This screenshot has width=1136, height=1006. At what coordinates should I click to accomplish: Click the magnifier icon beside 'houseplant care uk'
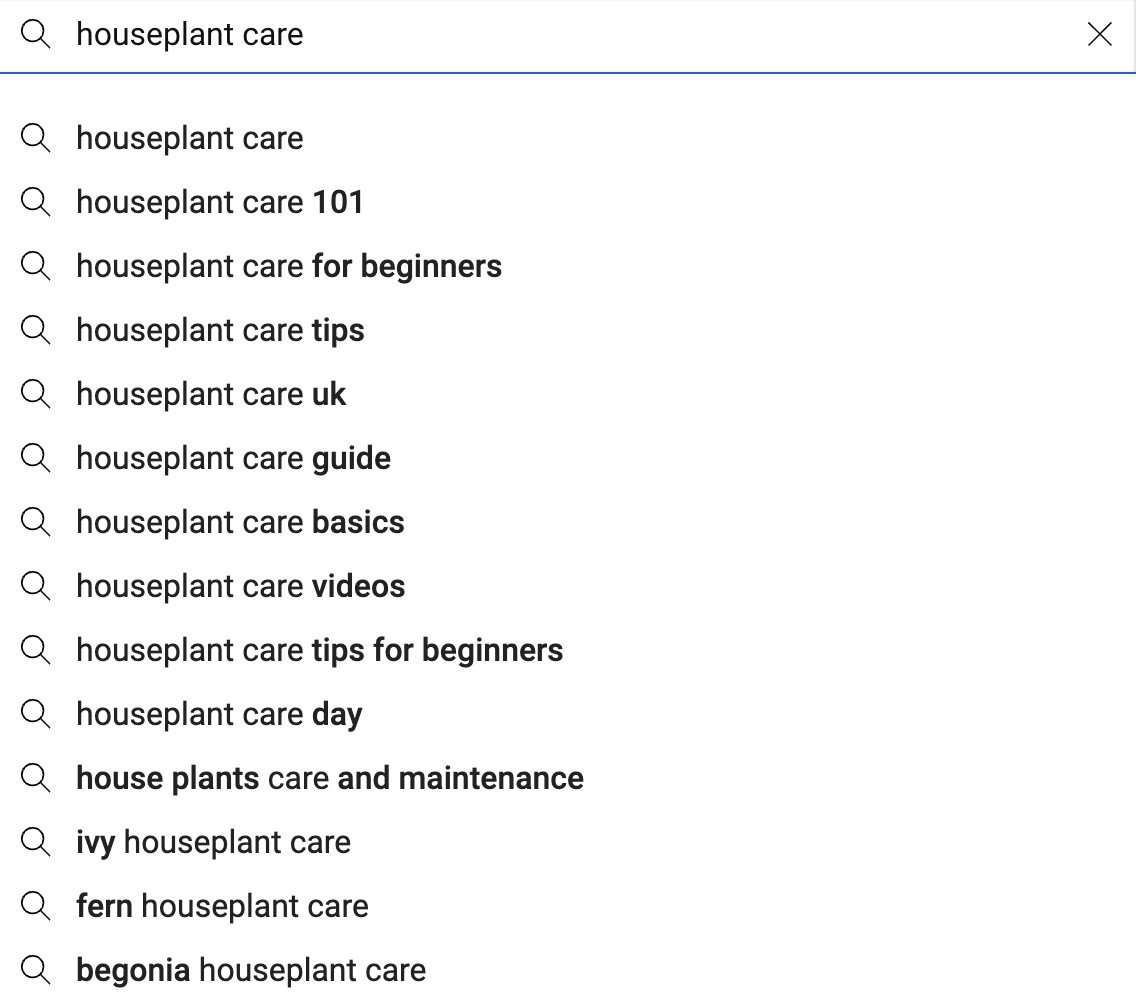pyautogui.click(x=36, y=394)
